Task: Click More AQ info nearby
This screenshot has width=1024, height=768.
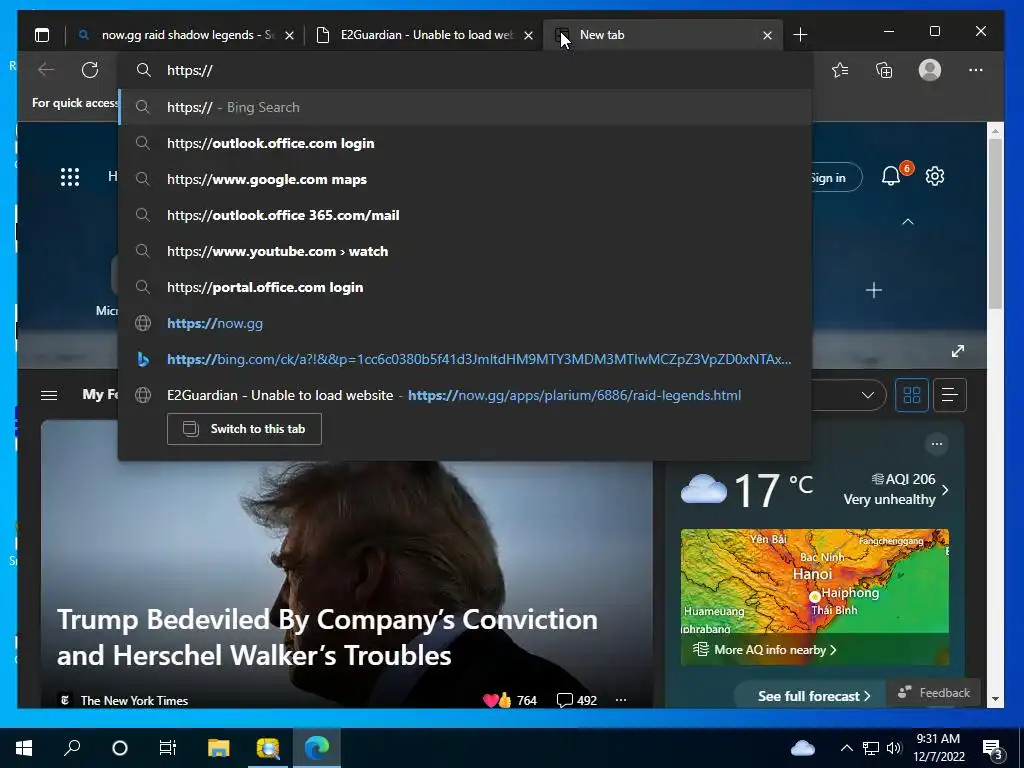Action: coord(764,650)
